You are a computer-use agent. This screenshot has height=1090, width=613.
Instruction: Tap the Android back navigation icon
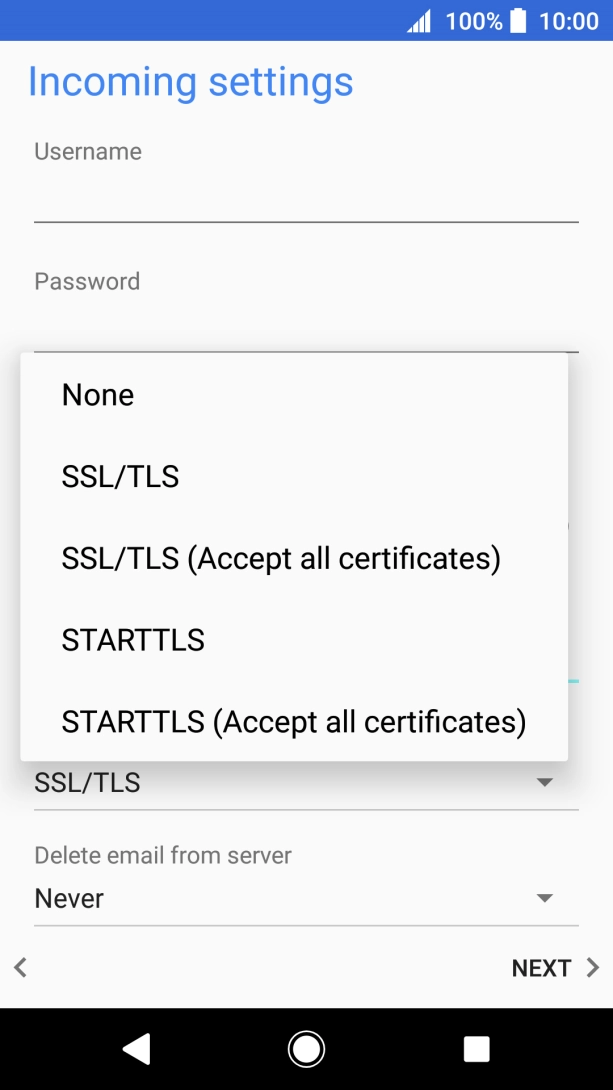[136, 1048]
